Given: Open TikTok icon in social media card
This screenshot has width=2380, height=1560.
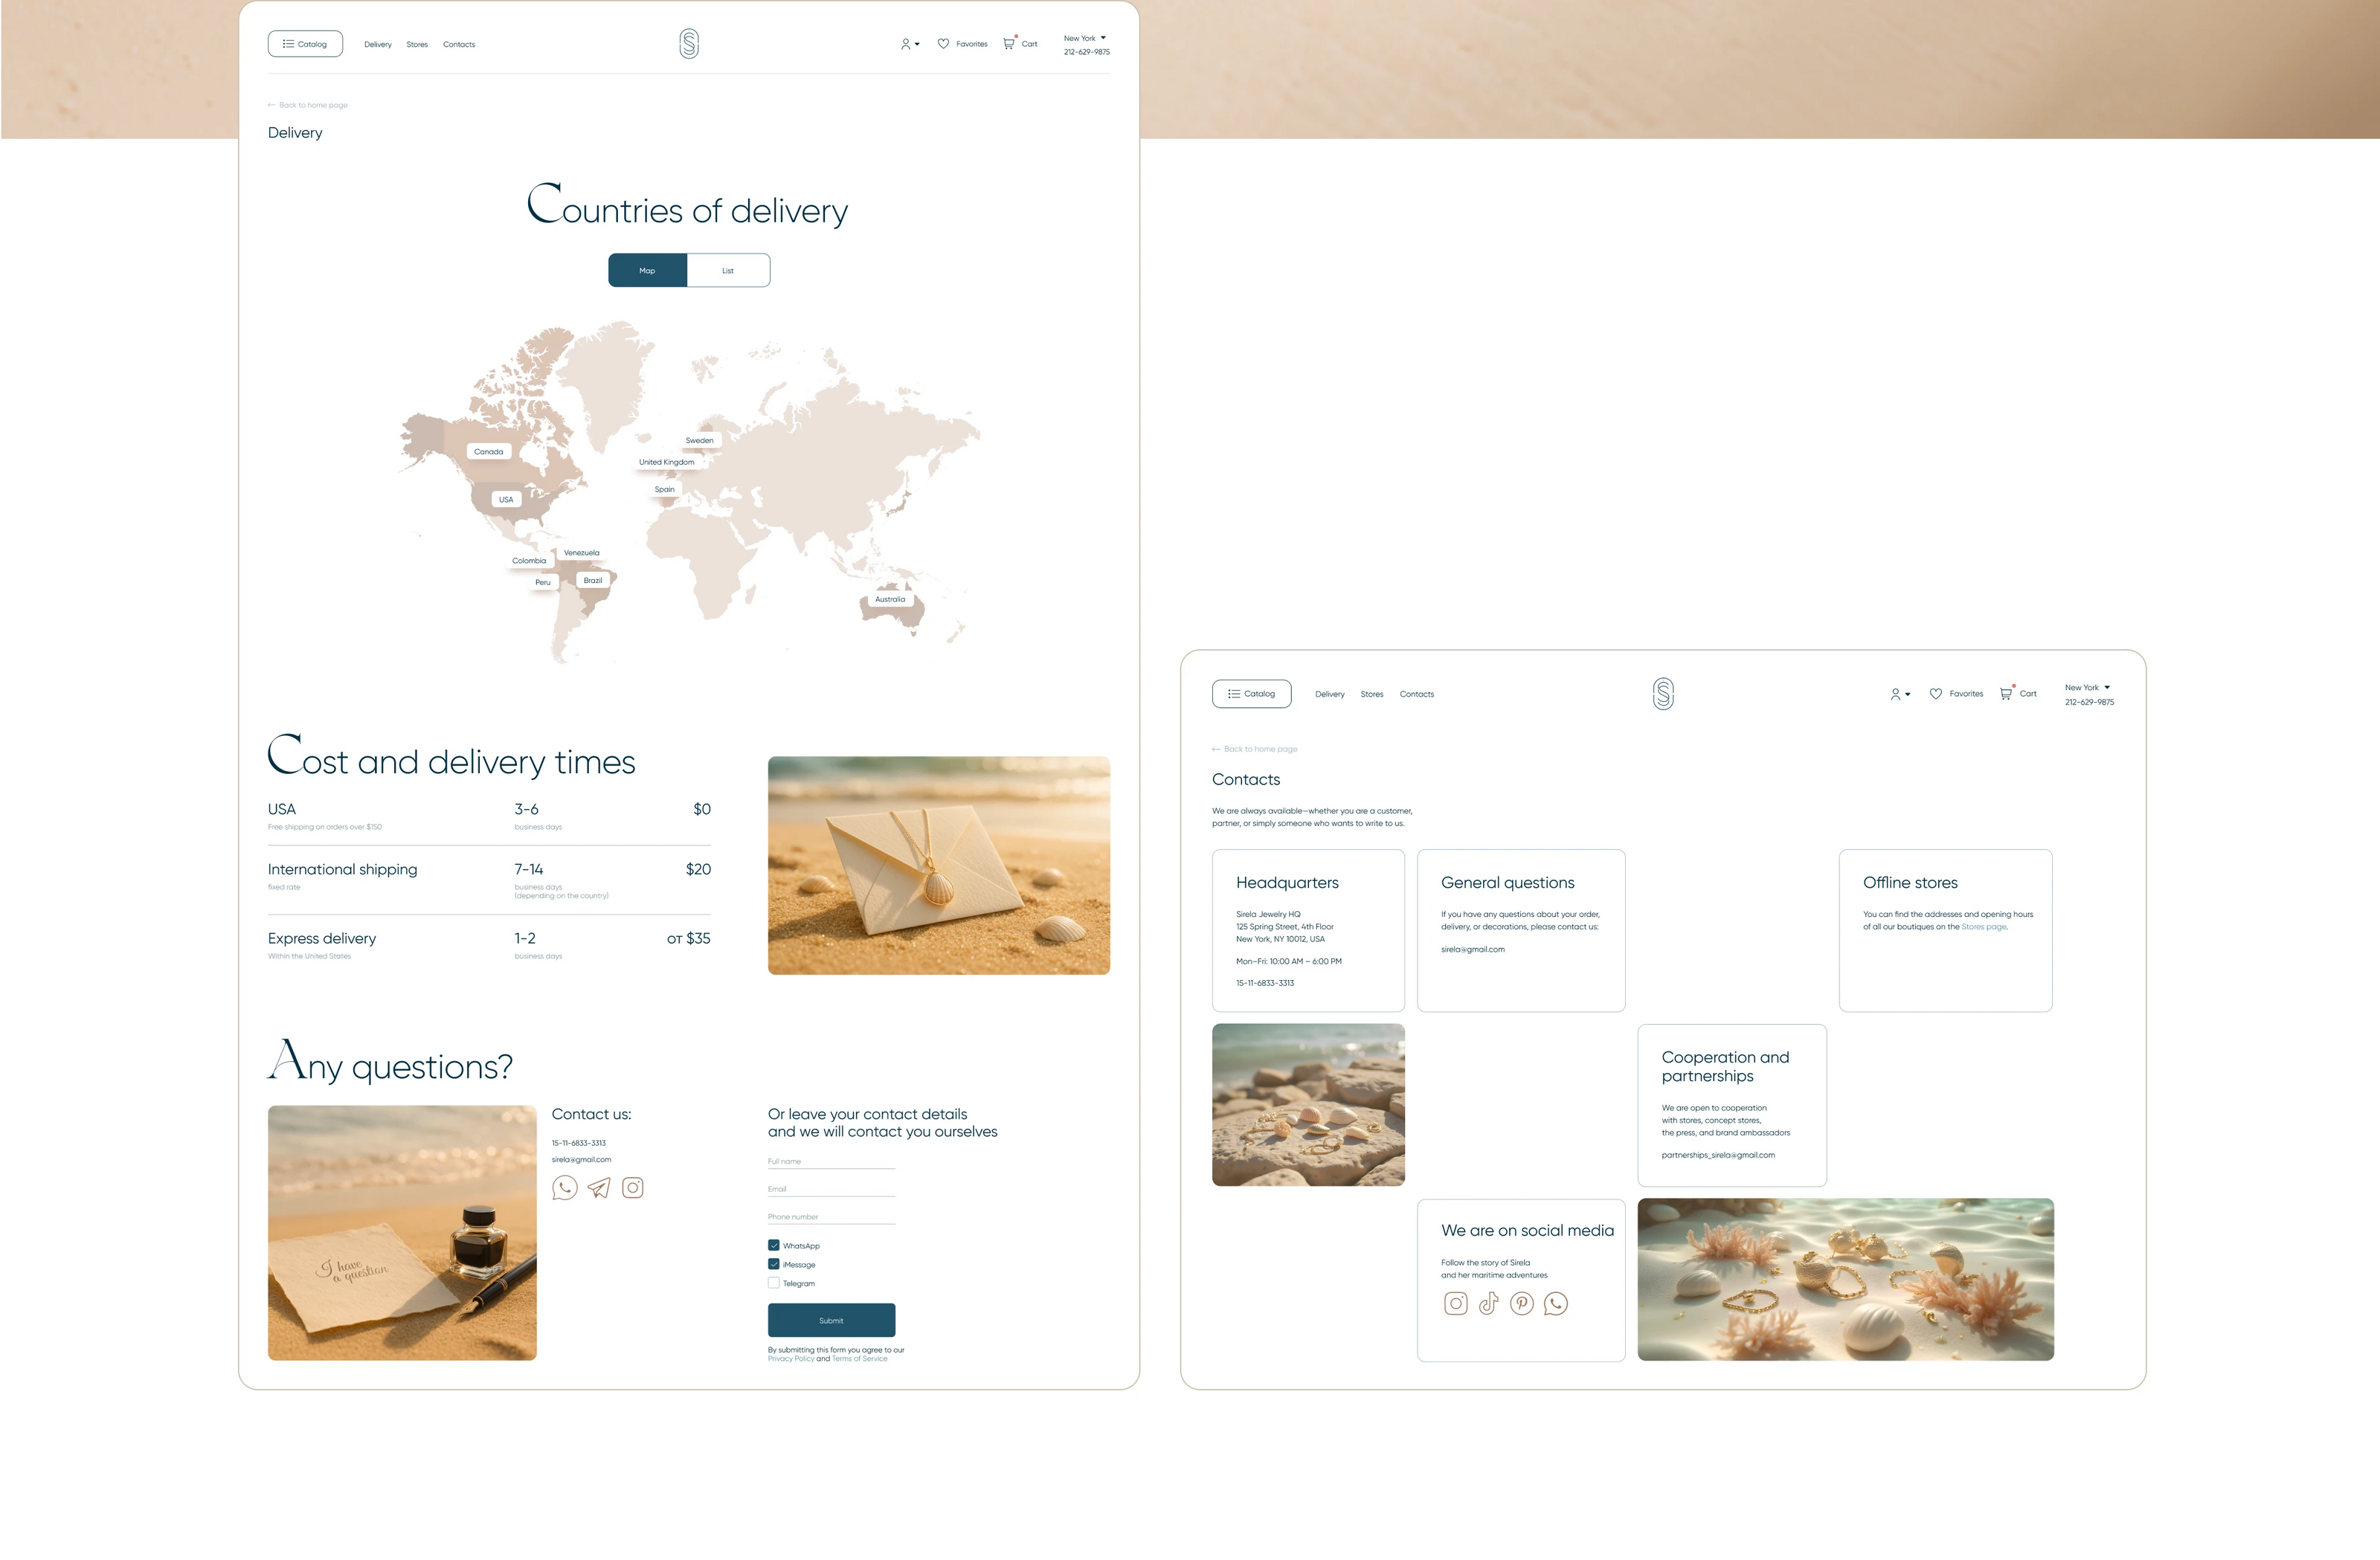Looking at the screenshot, I should point(1489,1303).
